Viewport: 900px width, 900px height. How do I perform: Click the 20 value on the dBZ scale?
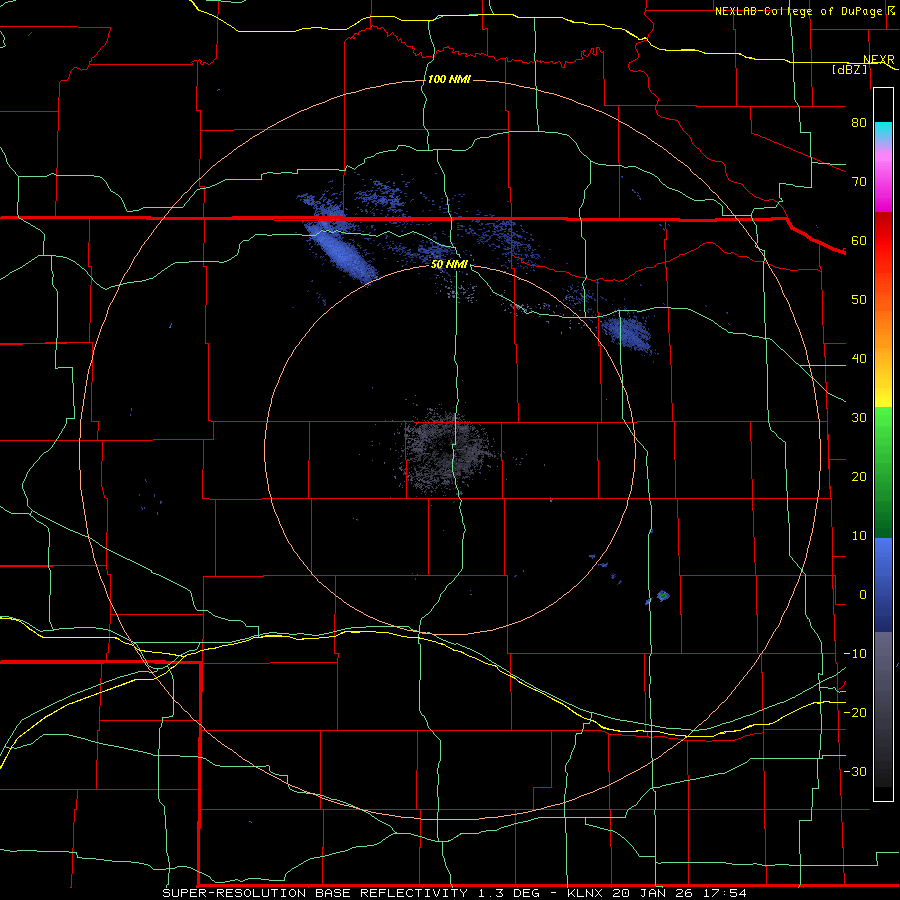pos(859,477)
